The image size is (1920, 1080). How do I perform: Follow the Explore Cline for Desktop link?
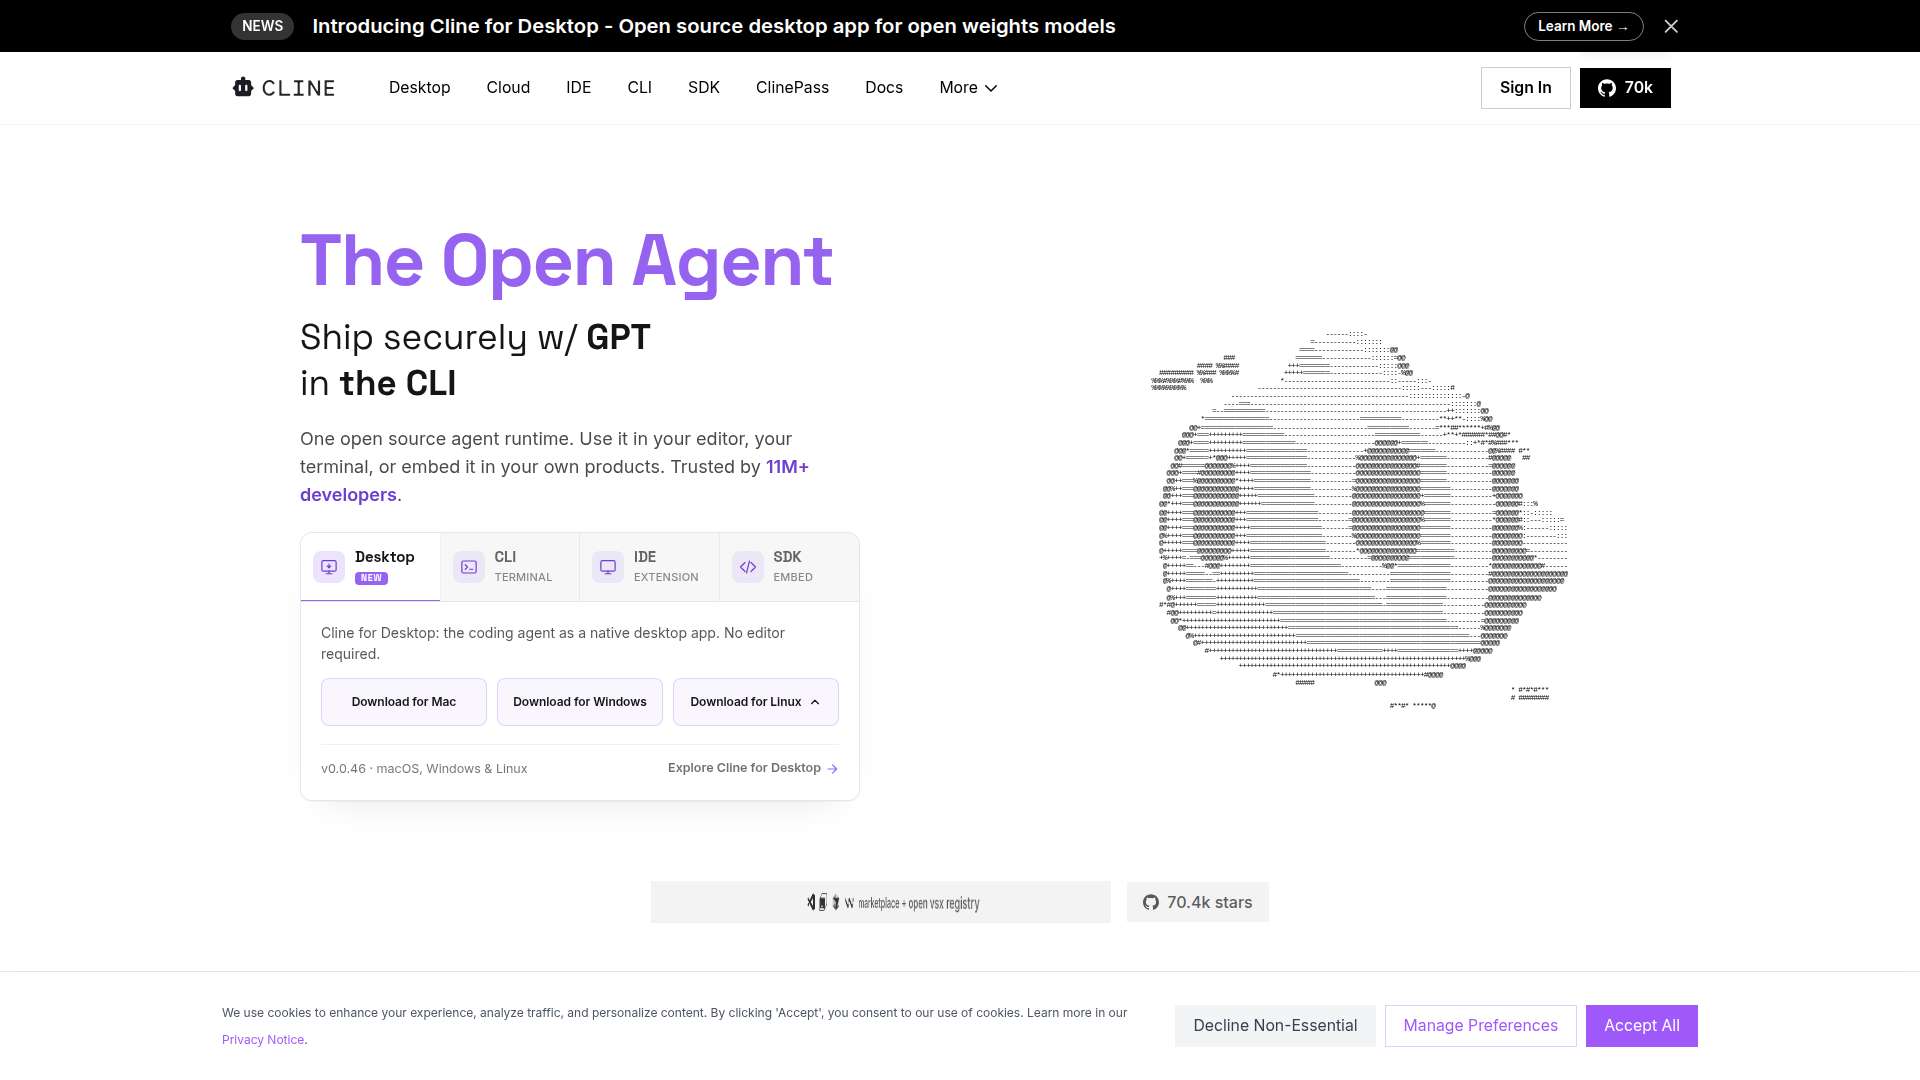click(x=753, y=768)
